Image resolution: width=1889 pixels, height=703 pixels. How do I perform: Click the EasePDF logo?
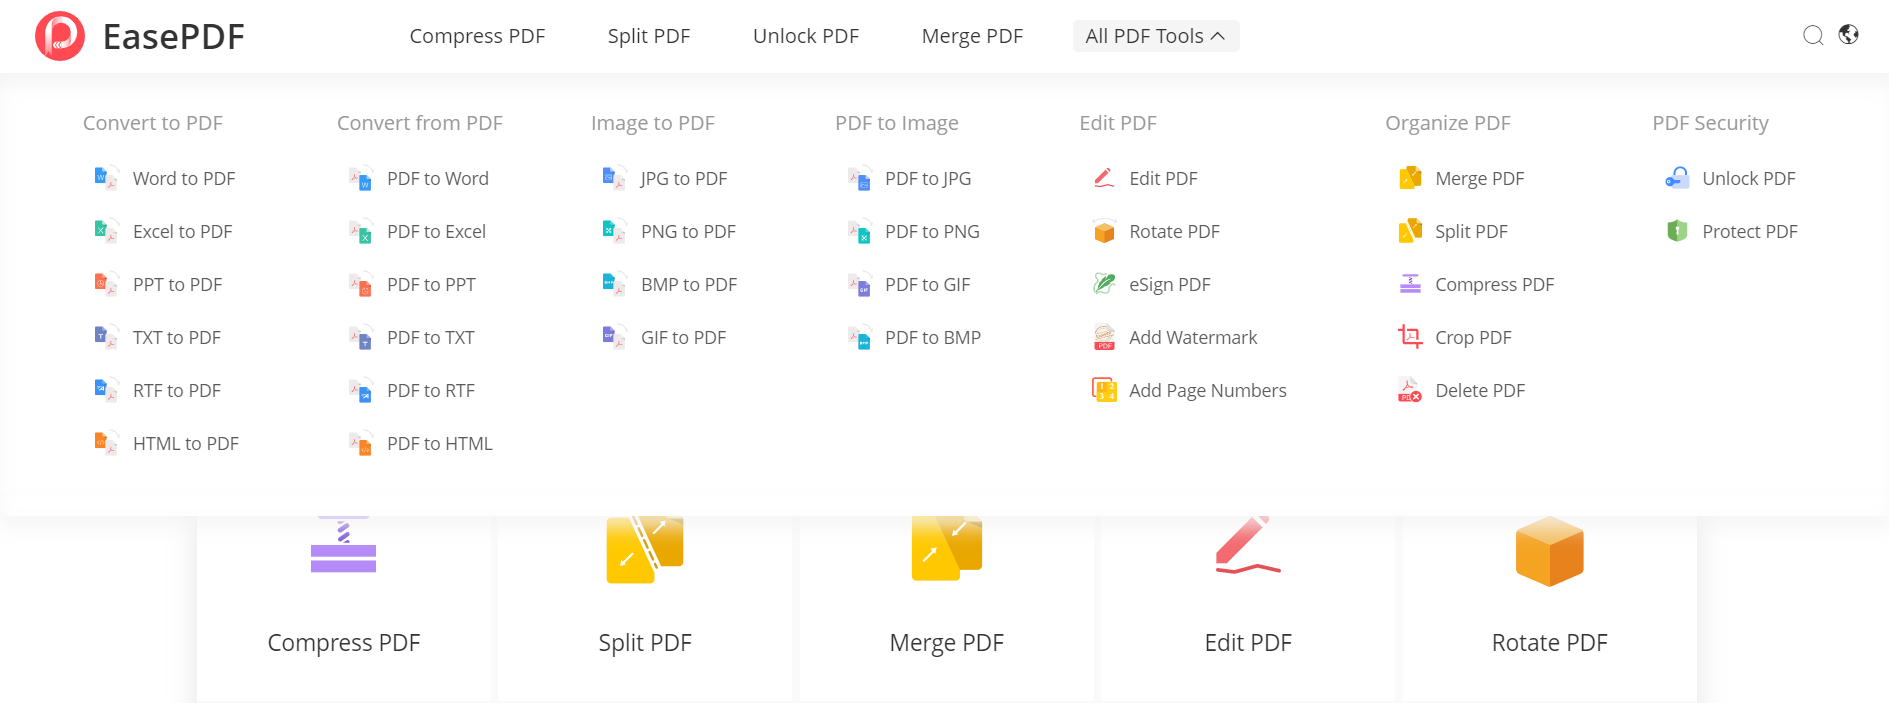point(140,36)
